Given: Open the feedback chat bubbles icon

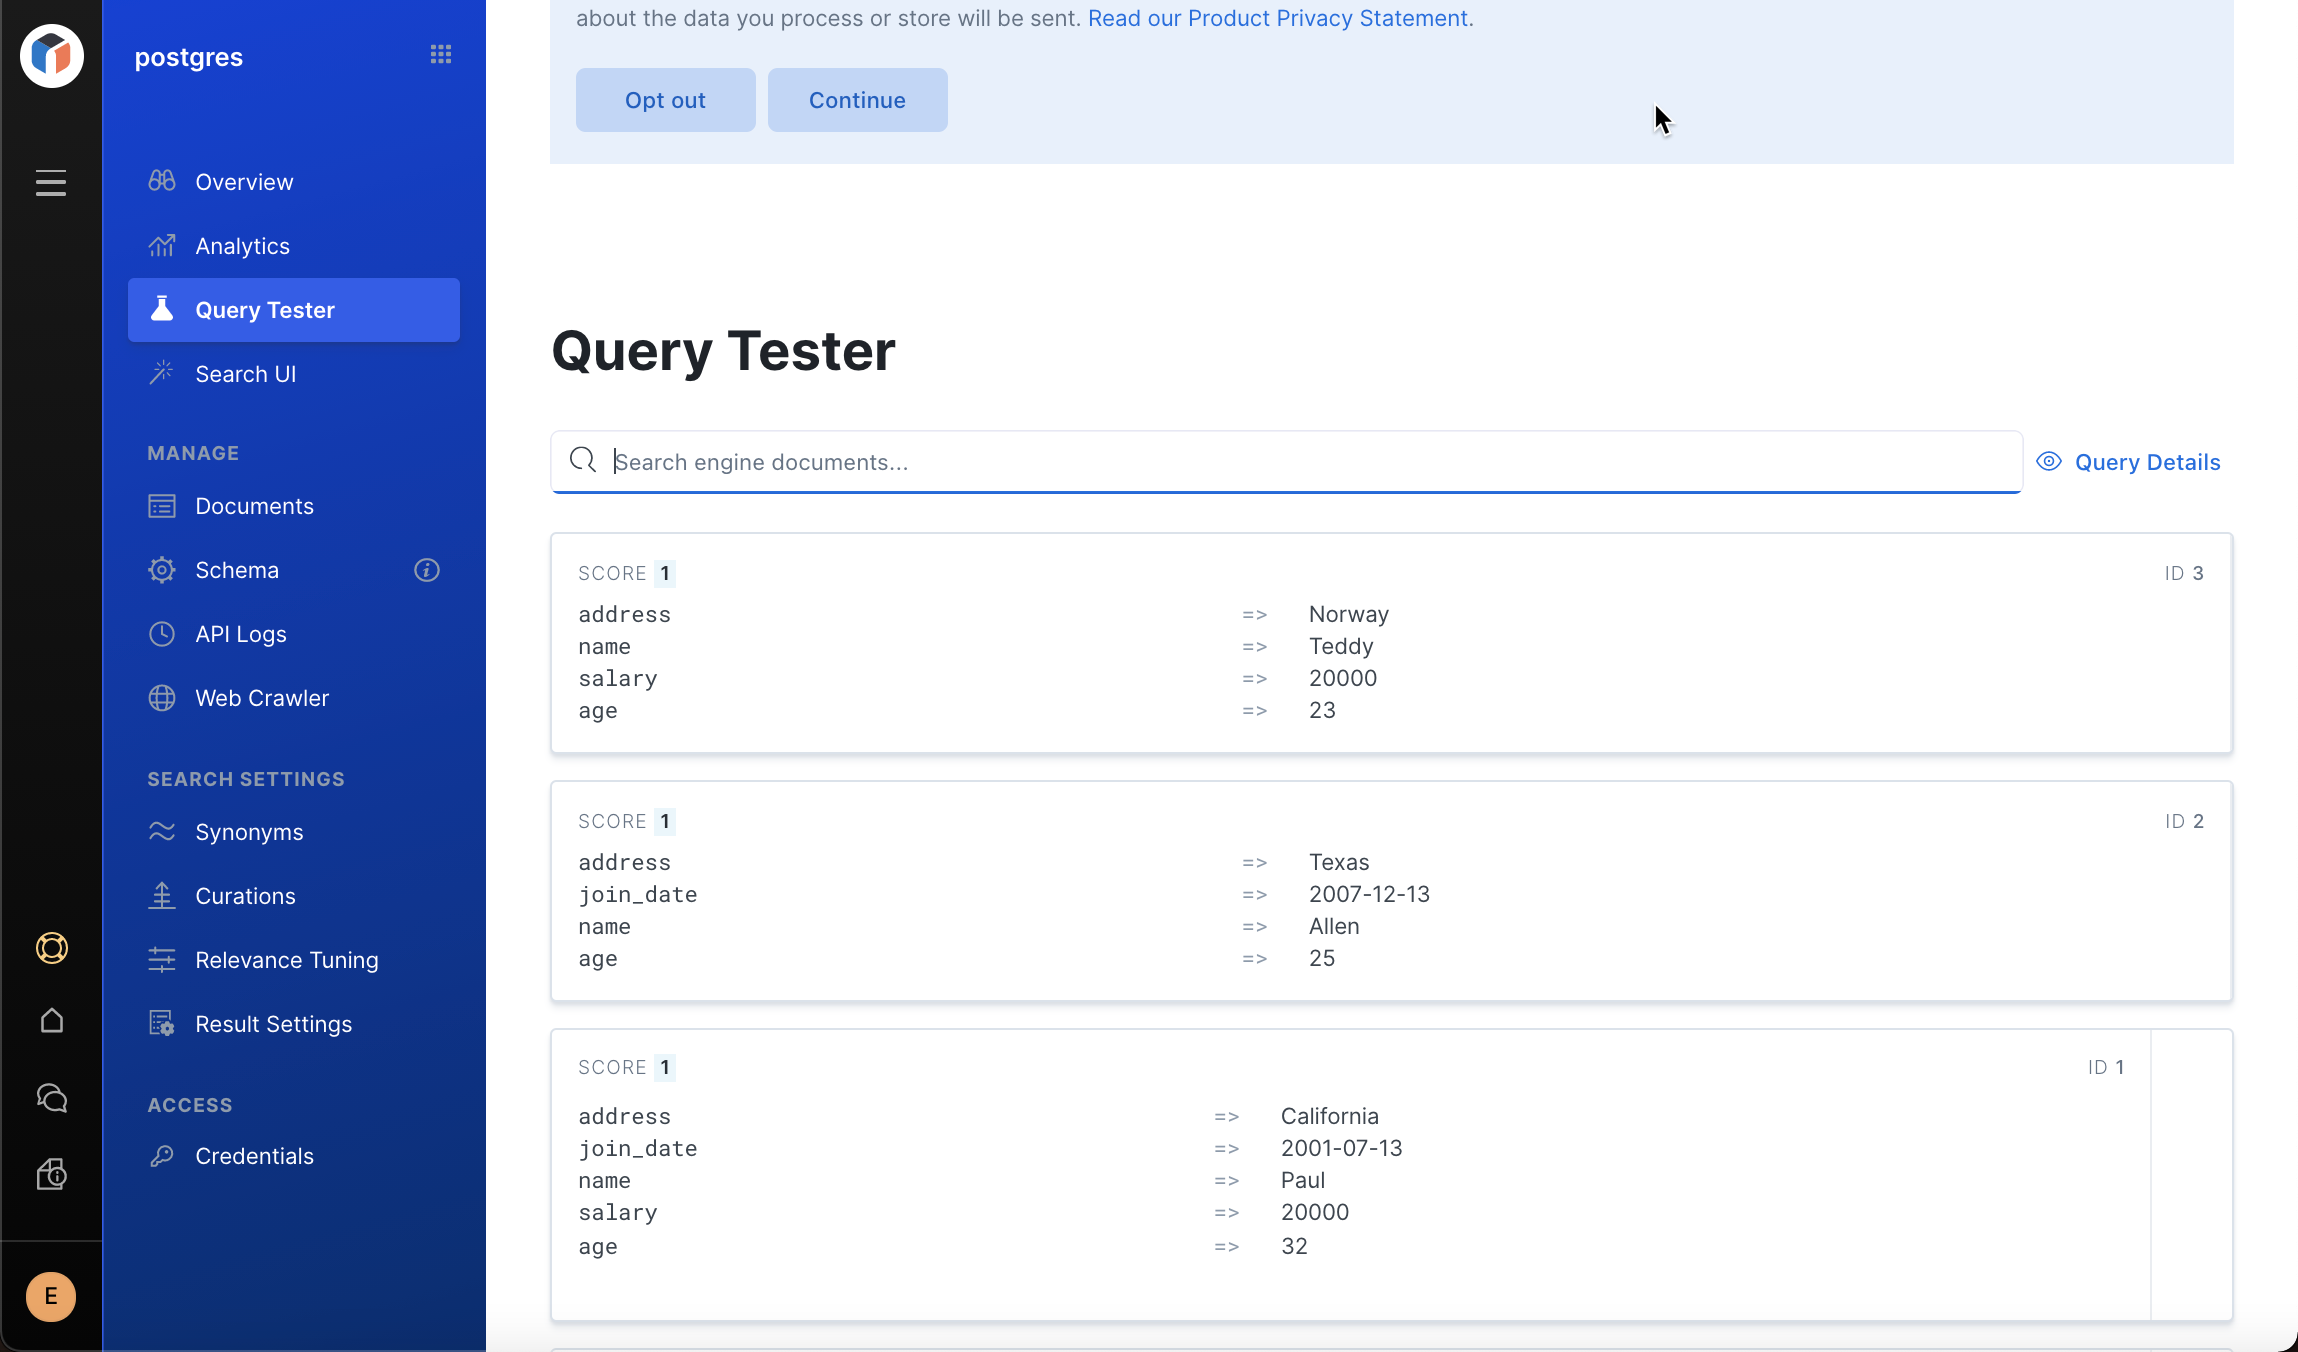Looking at the screenshot, I should click(51, 1098).
